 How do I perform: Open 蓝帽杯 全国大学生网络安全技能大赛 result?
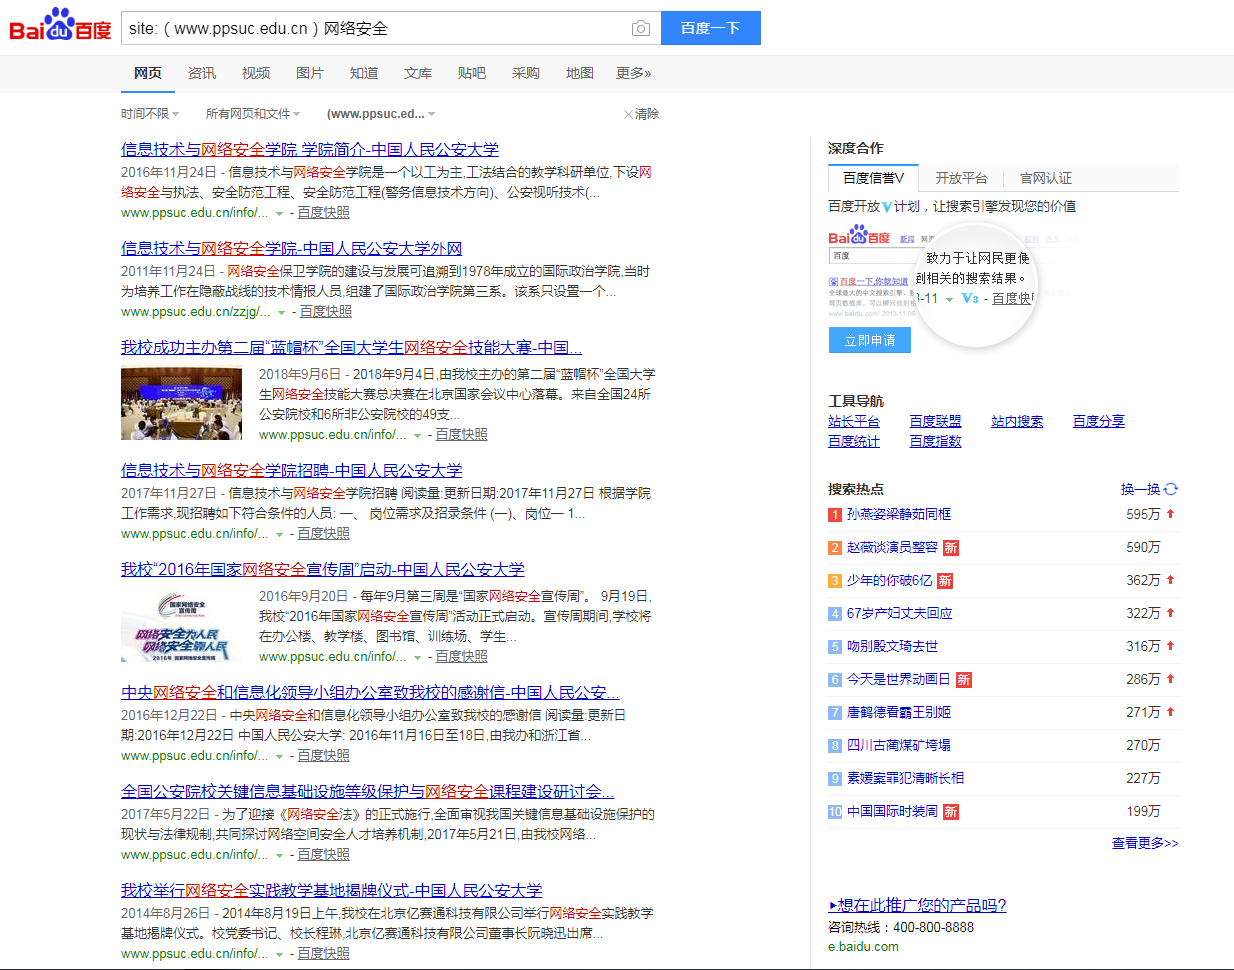(x=352, y=347)
